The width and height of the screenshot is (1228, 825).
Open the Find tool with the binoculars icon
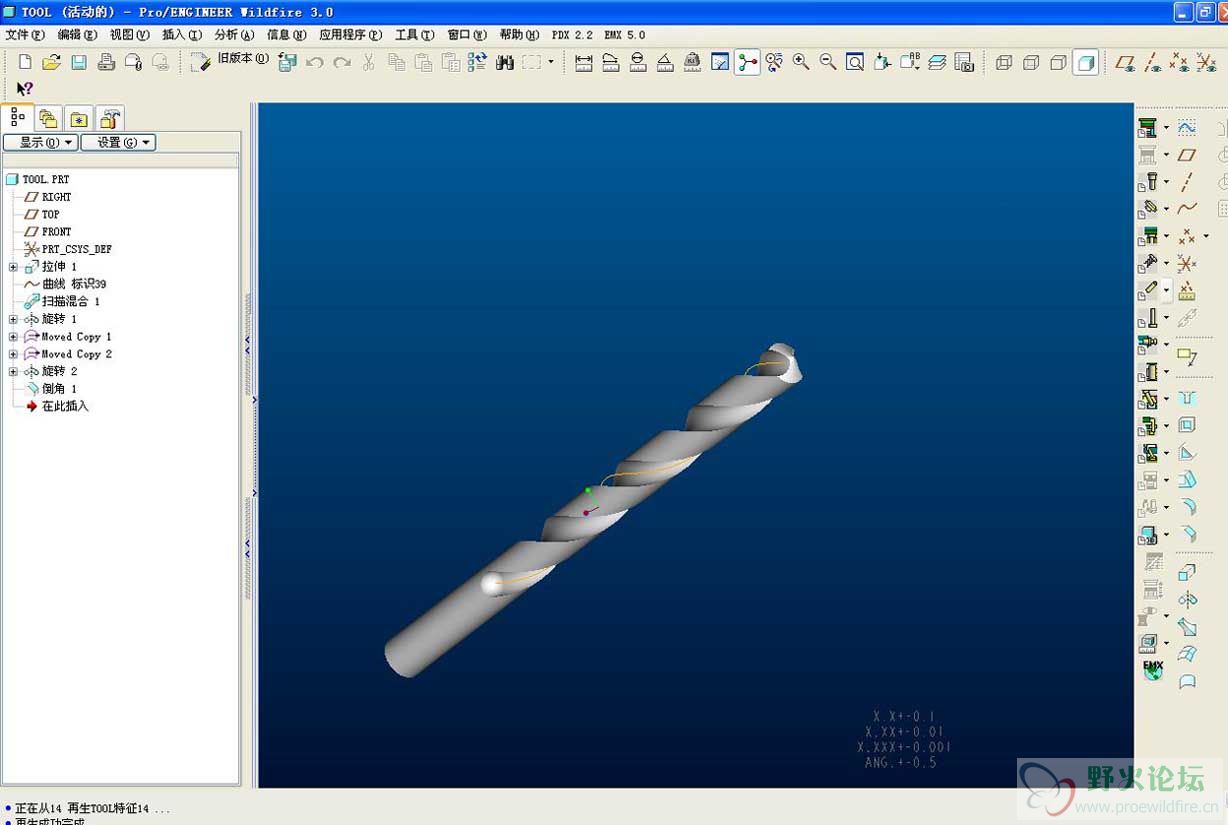click(505, 62)
